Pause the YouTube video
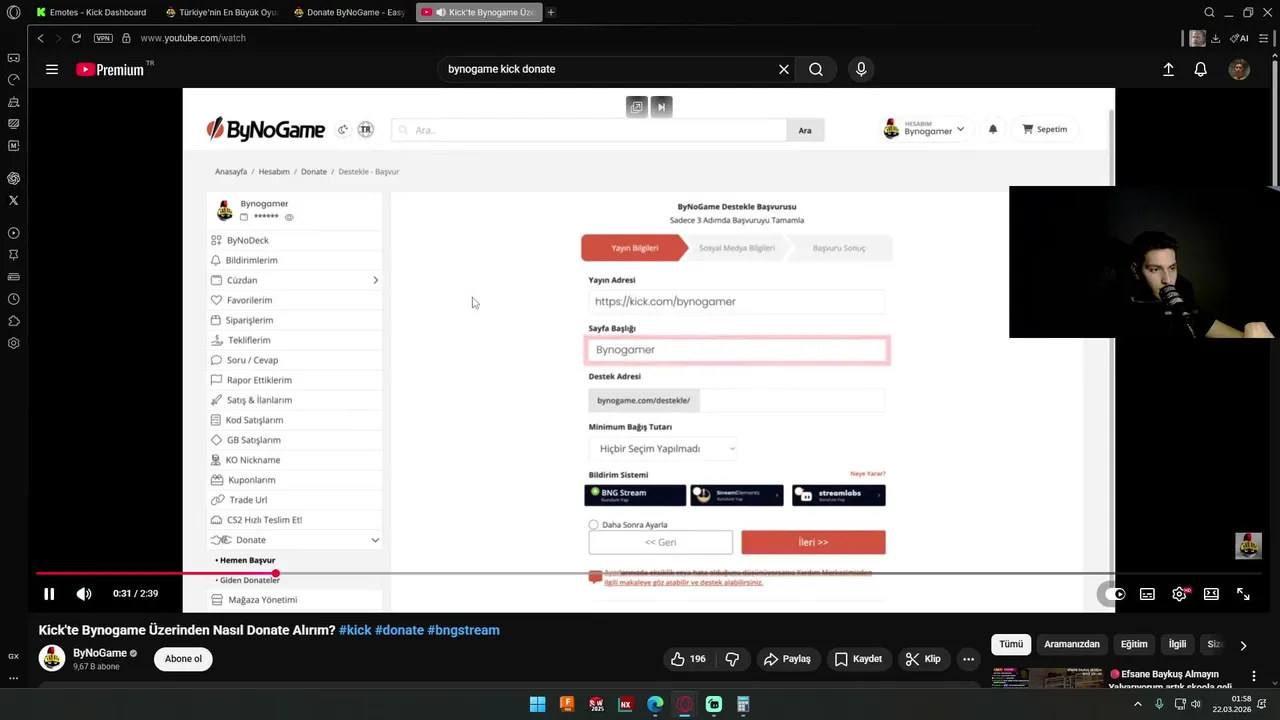Viewport: 1280px width, 720px height. (x=48, y=594)
